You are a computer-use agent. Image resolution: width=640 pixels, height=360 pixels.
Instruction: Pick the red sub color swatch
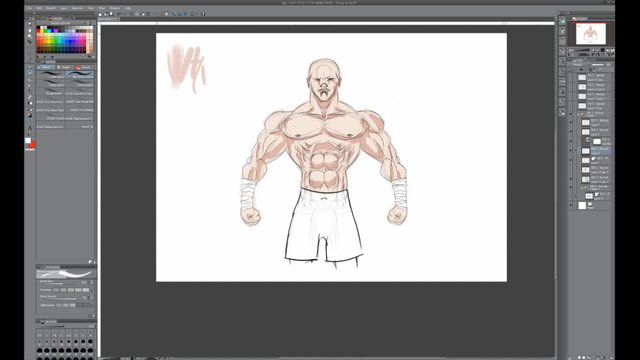coord(32,145)
